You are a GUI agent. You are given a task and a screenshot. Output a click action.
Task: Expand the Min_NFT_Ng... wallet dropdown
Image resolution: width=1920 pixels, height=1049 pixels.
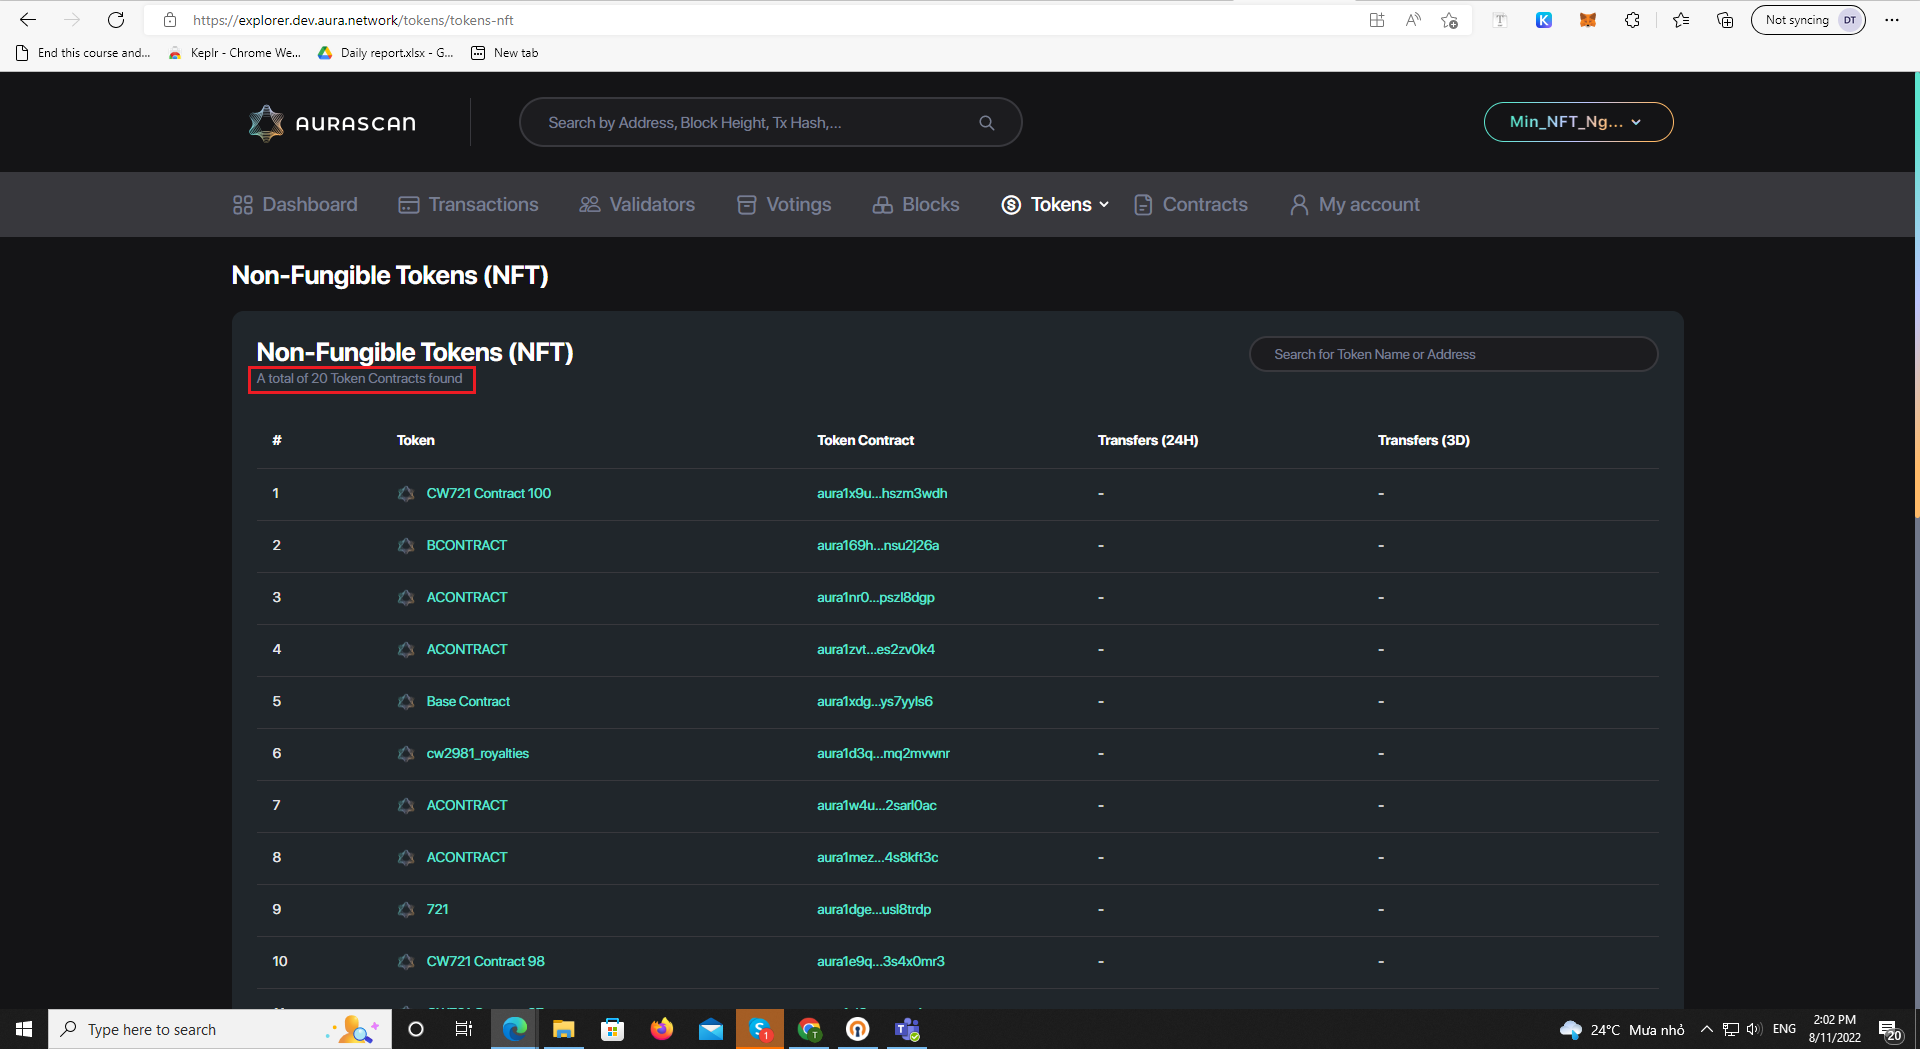[x=1578, y=122]
